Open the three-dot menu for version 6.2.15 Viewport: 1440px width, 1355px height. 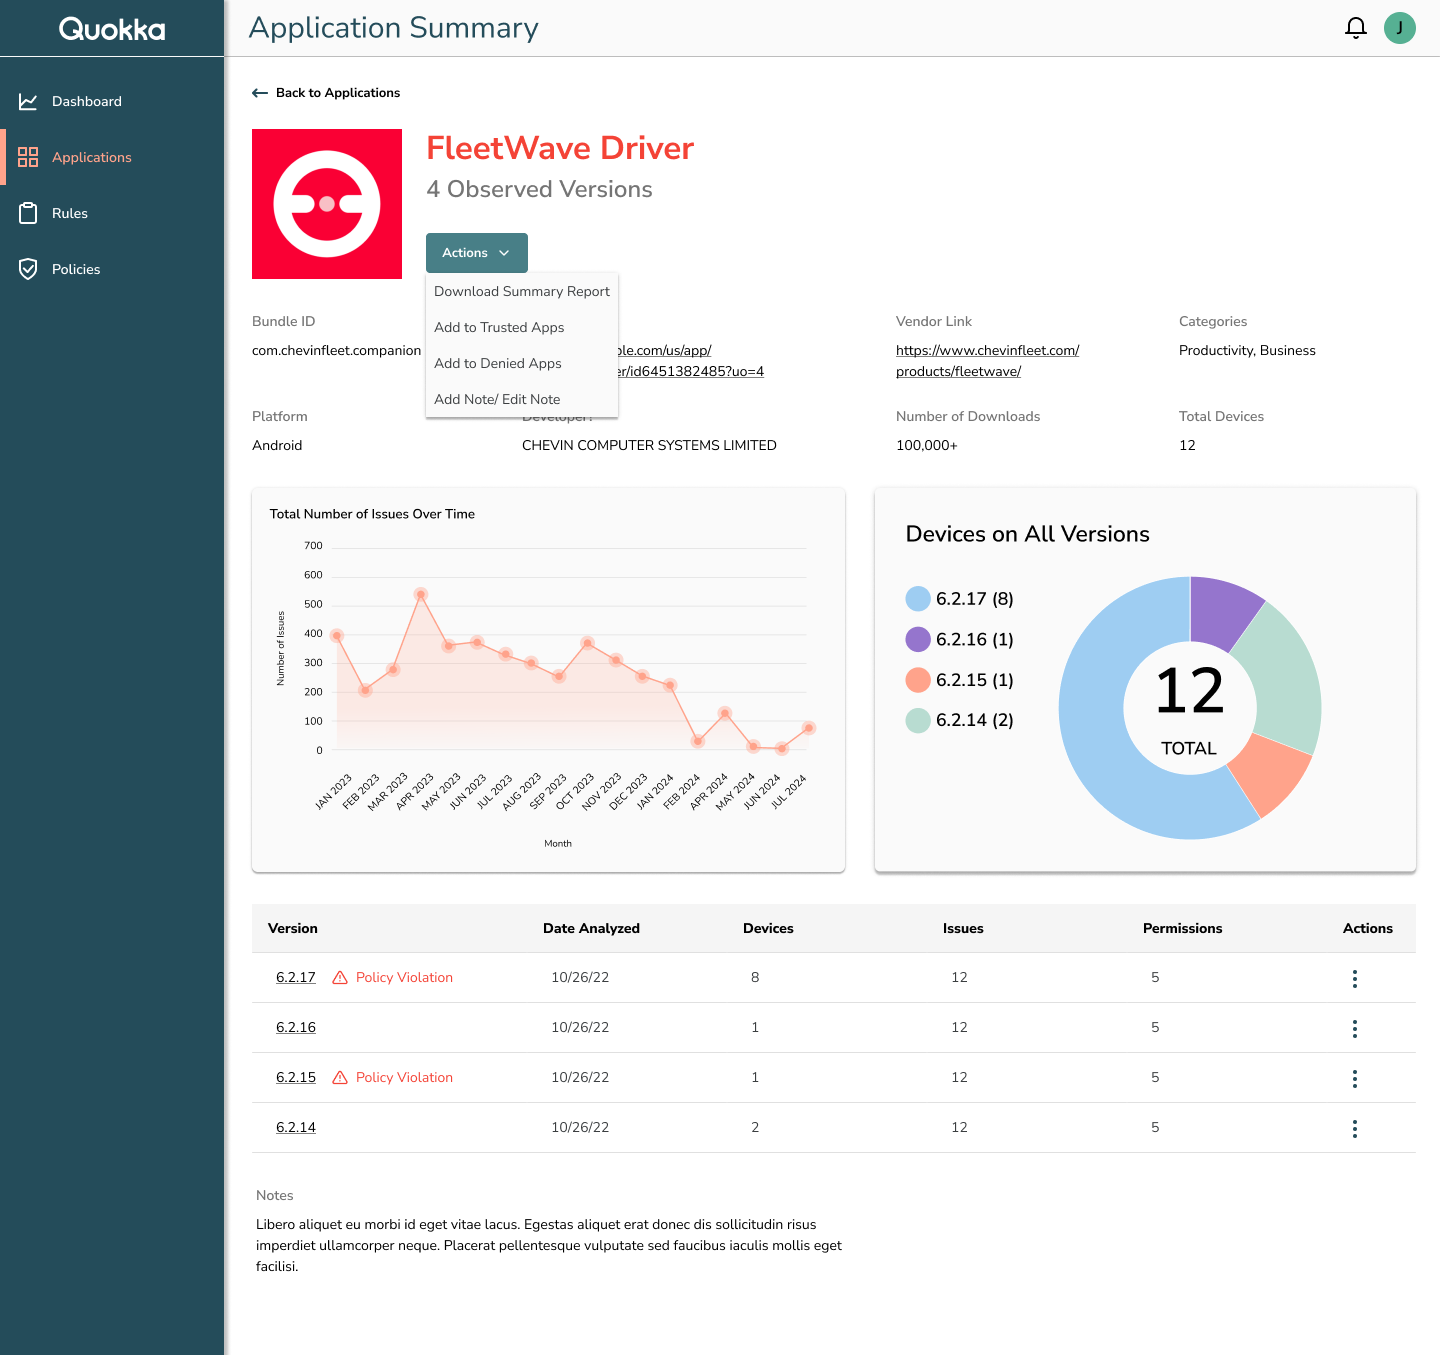pos(1355,1078)
